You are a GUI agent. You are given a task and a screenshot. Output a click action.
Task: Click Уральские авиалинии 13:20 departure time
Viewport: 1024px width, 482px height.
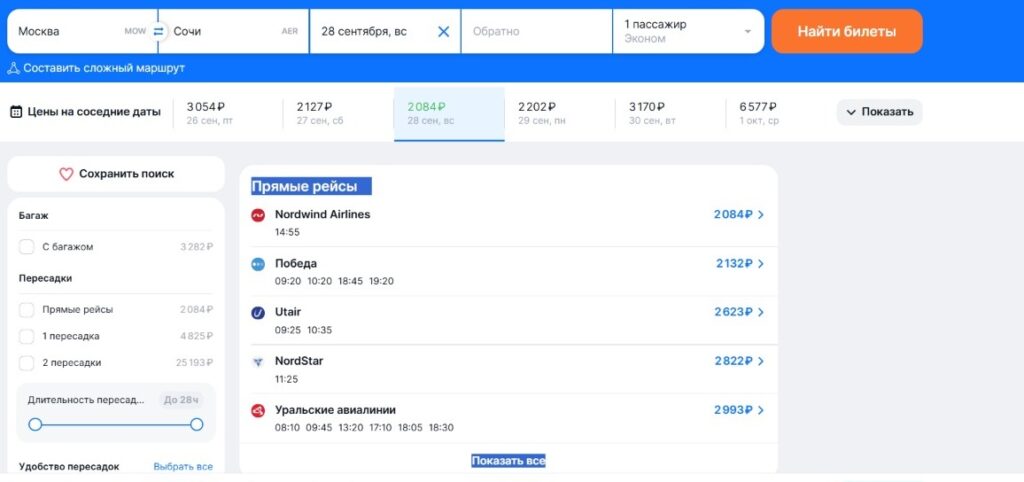350,428
